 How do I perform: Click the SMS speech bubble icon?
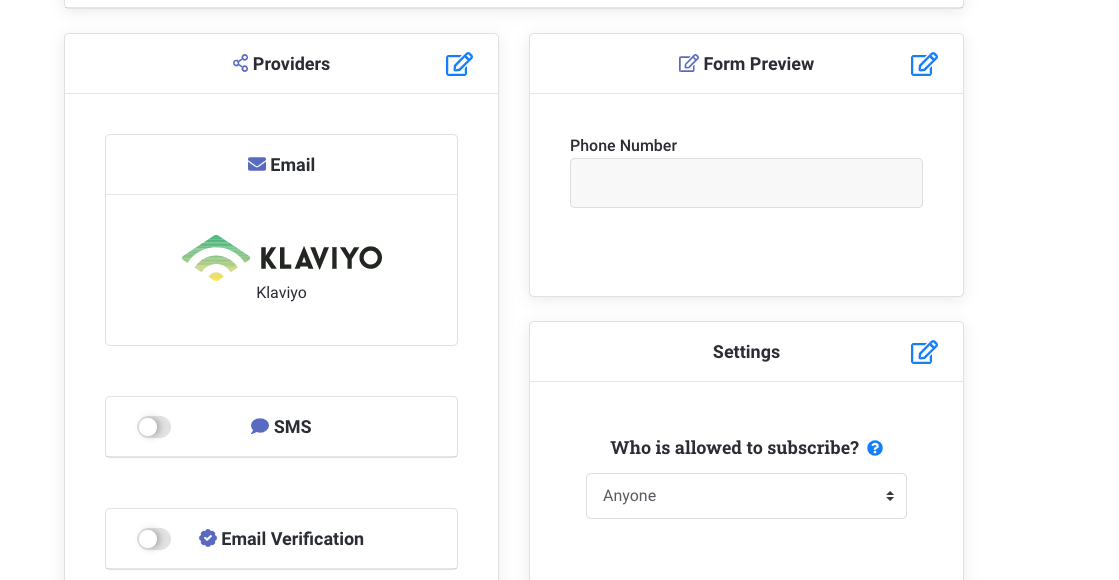coord(260,427)
